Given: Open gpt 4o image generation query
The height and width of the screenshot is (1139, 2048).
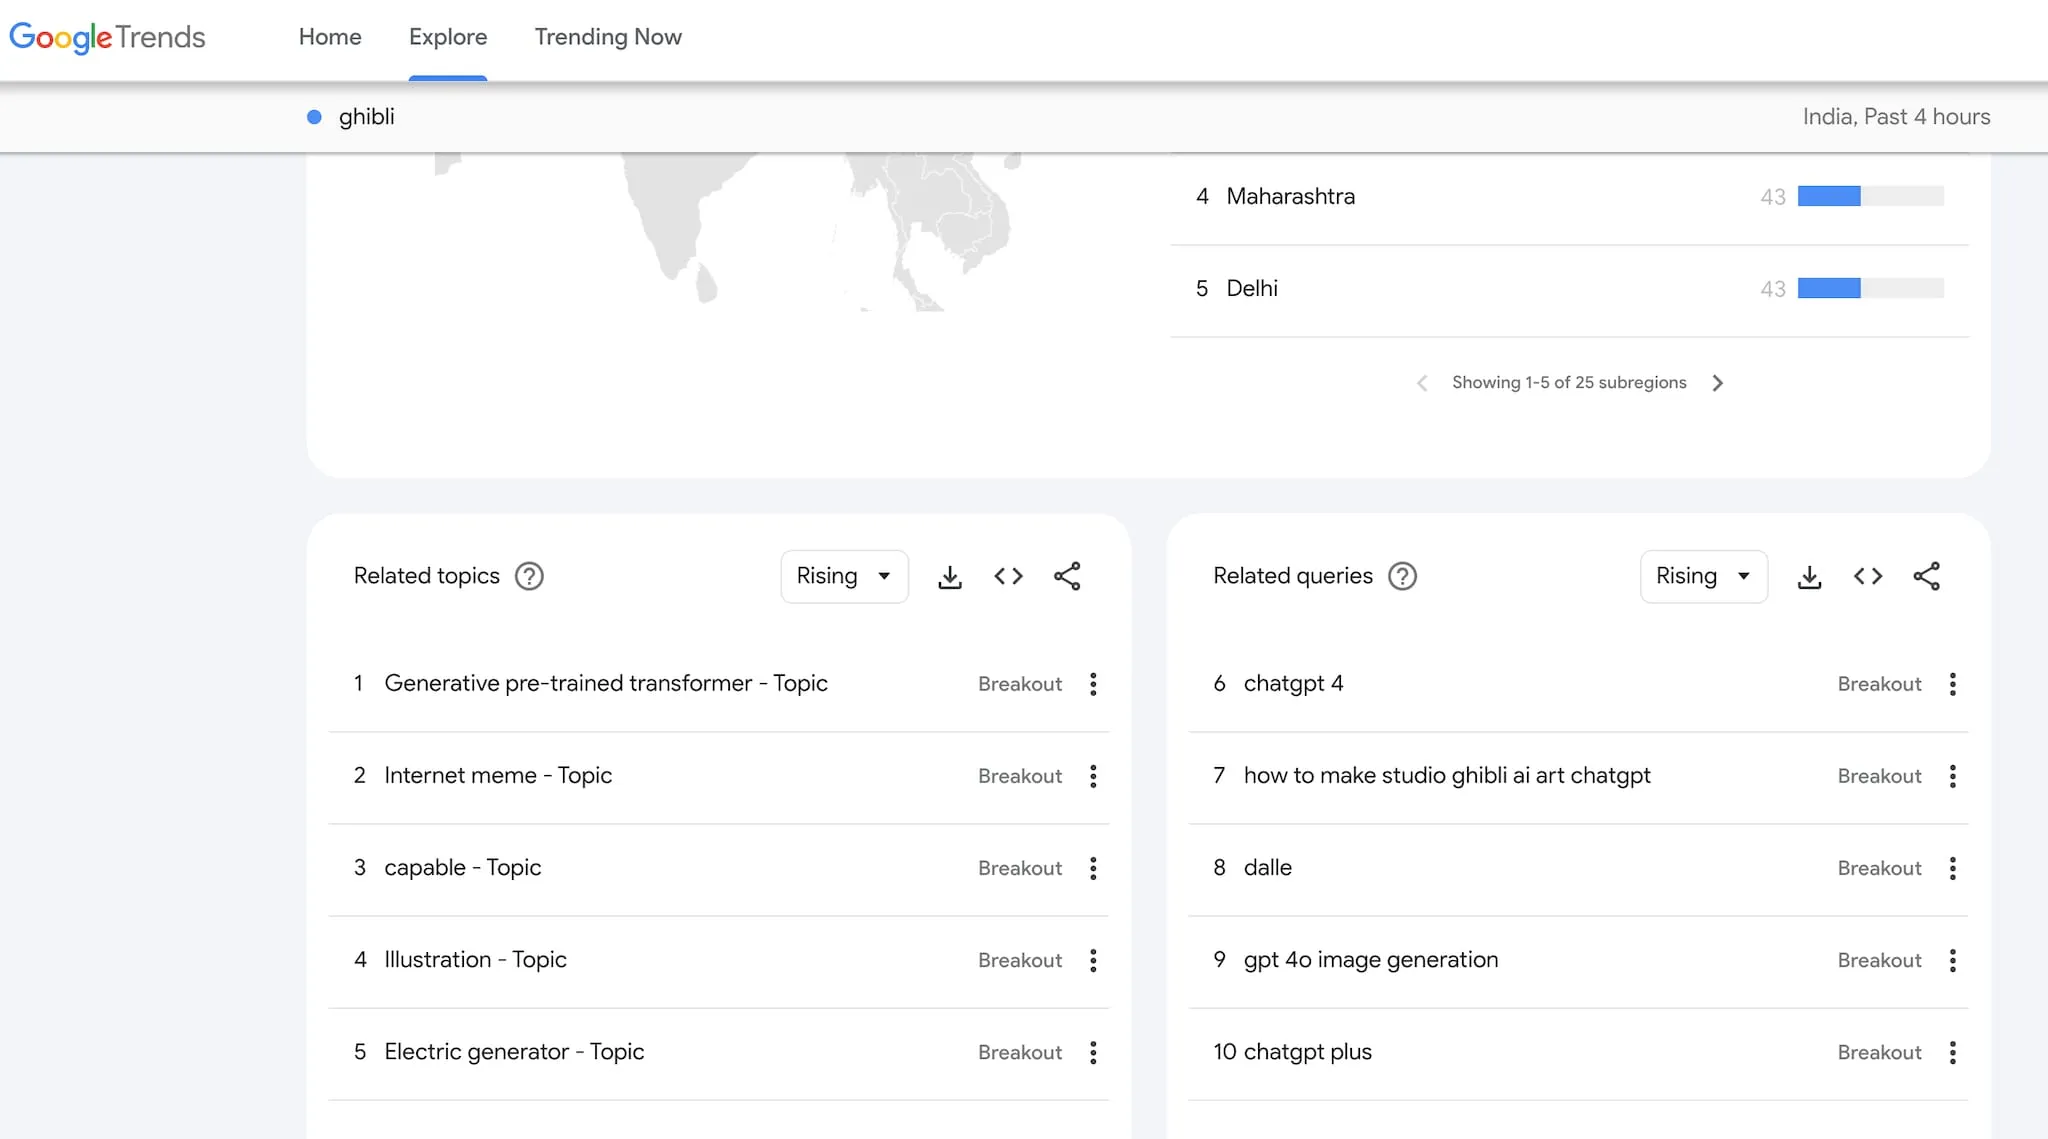Looking at the screenshot, I should pyautogui.click(x=1371, y=960).
